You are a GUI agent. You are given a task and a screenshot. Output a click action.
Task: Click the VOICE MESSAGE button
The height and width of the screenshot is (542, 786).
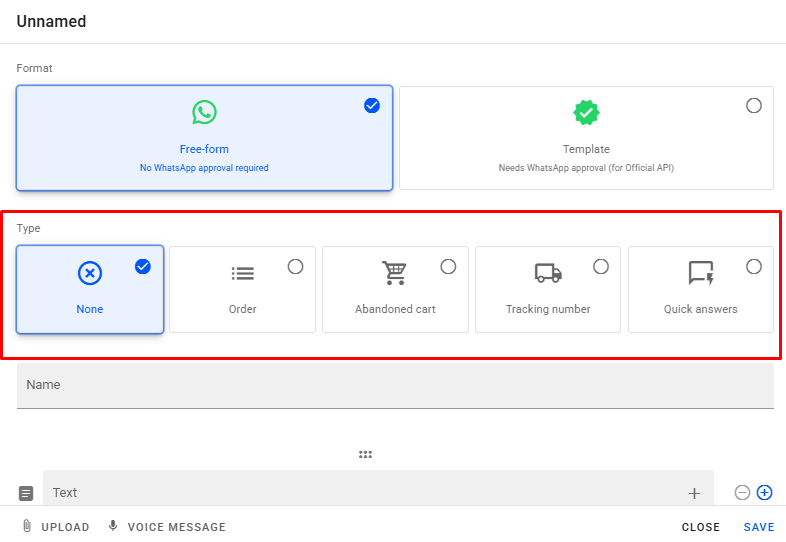click(167, 527)
